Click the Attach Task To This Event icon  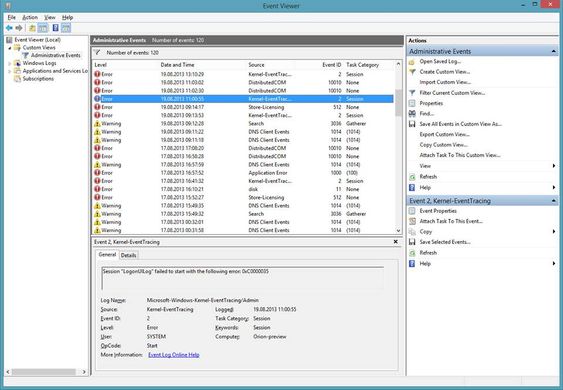(412, 221)
